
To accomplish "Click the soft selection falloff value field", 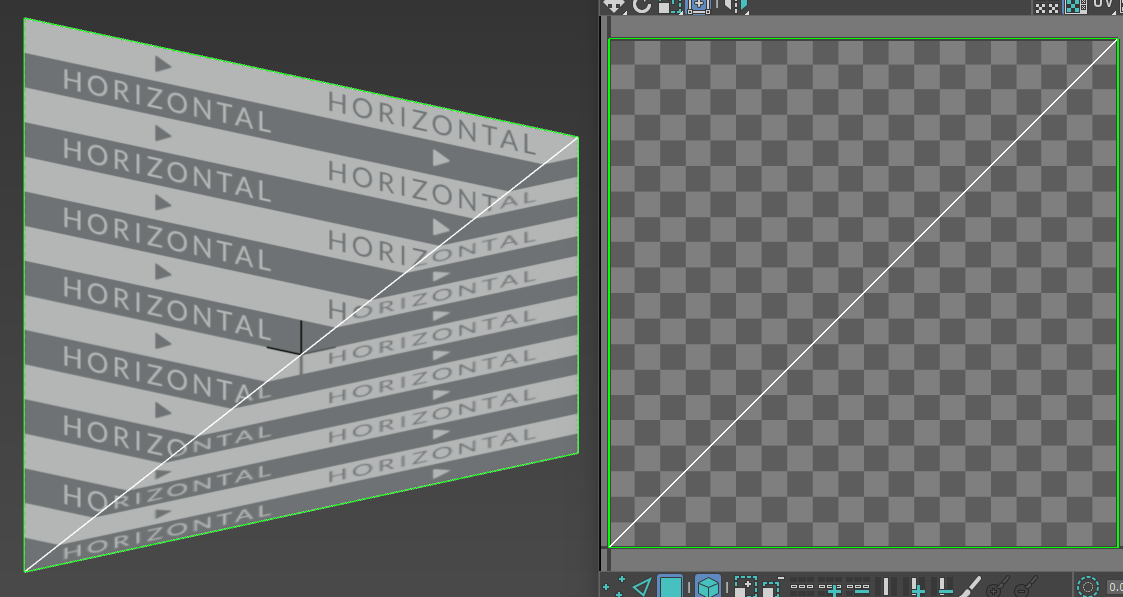I will pyautogui.click(x=1114, y=588).
